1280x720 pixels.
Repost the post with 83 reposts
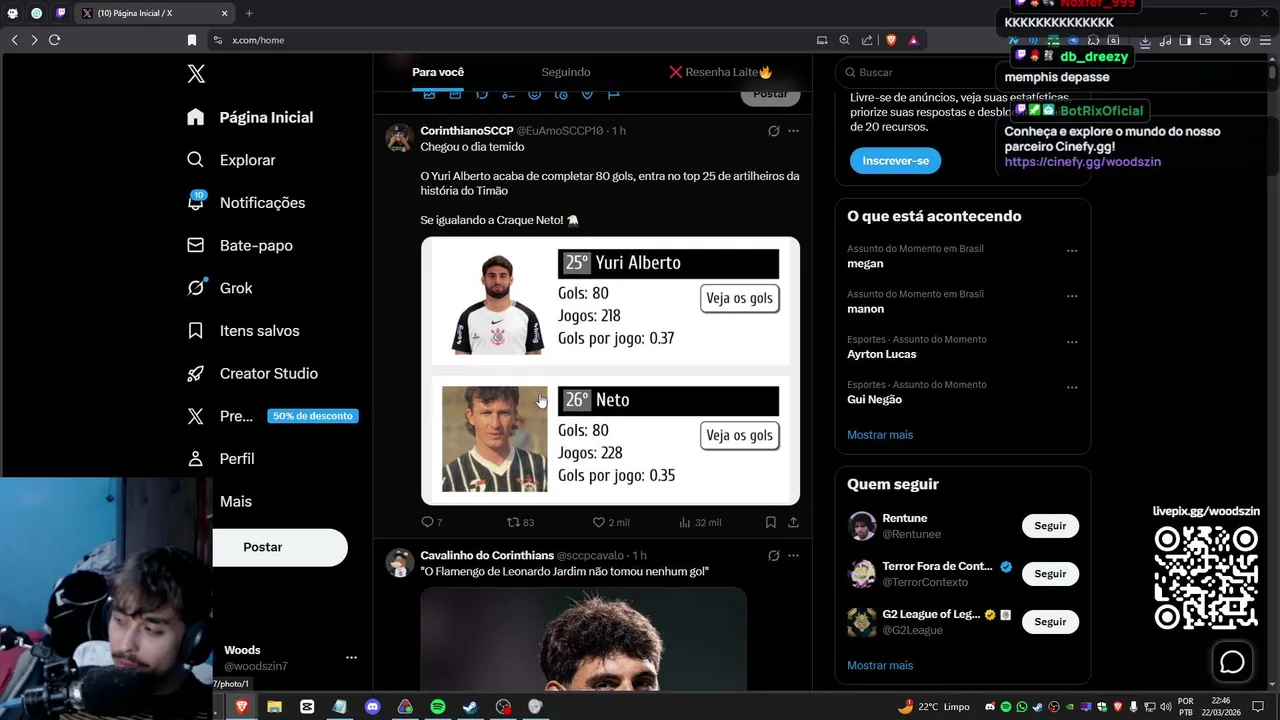[520, 522]
